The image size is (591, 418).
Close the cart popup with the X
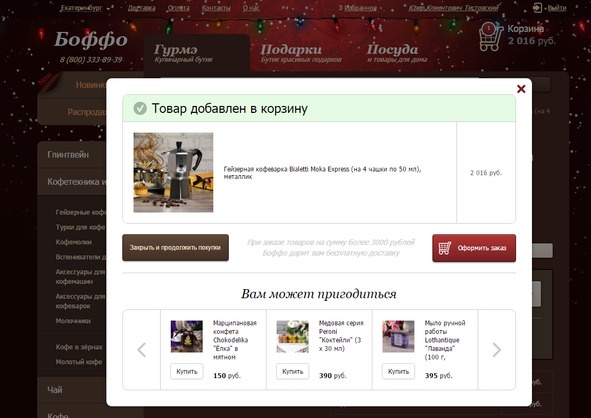521,89
